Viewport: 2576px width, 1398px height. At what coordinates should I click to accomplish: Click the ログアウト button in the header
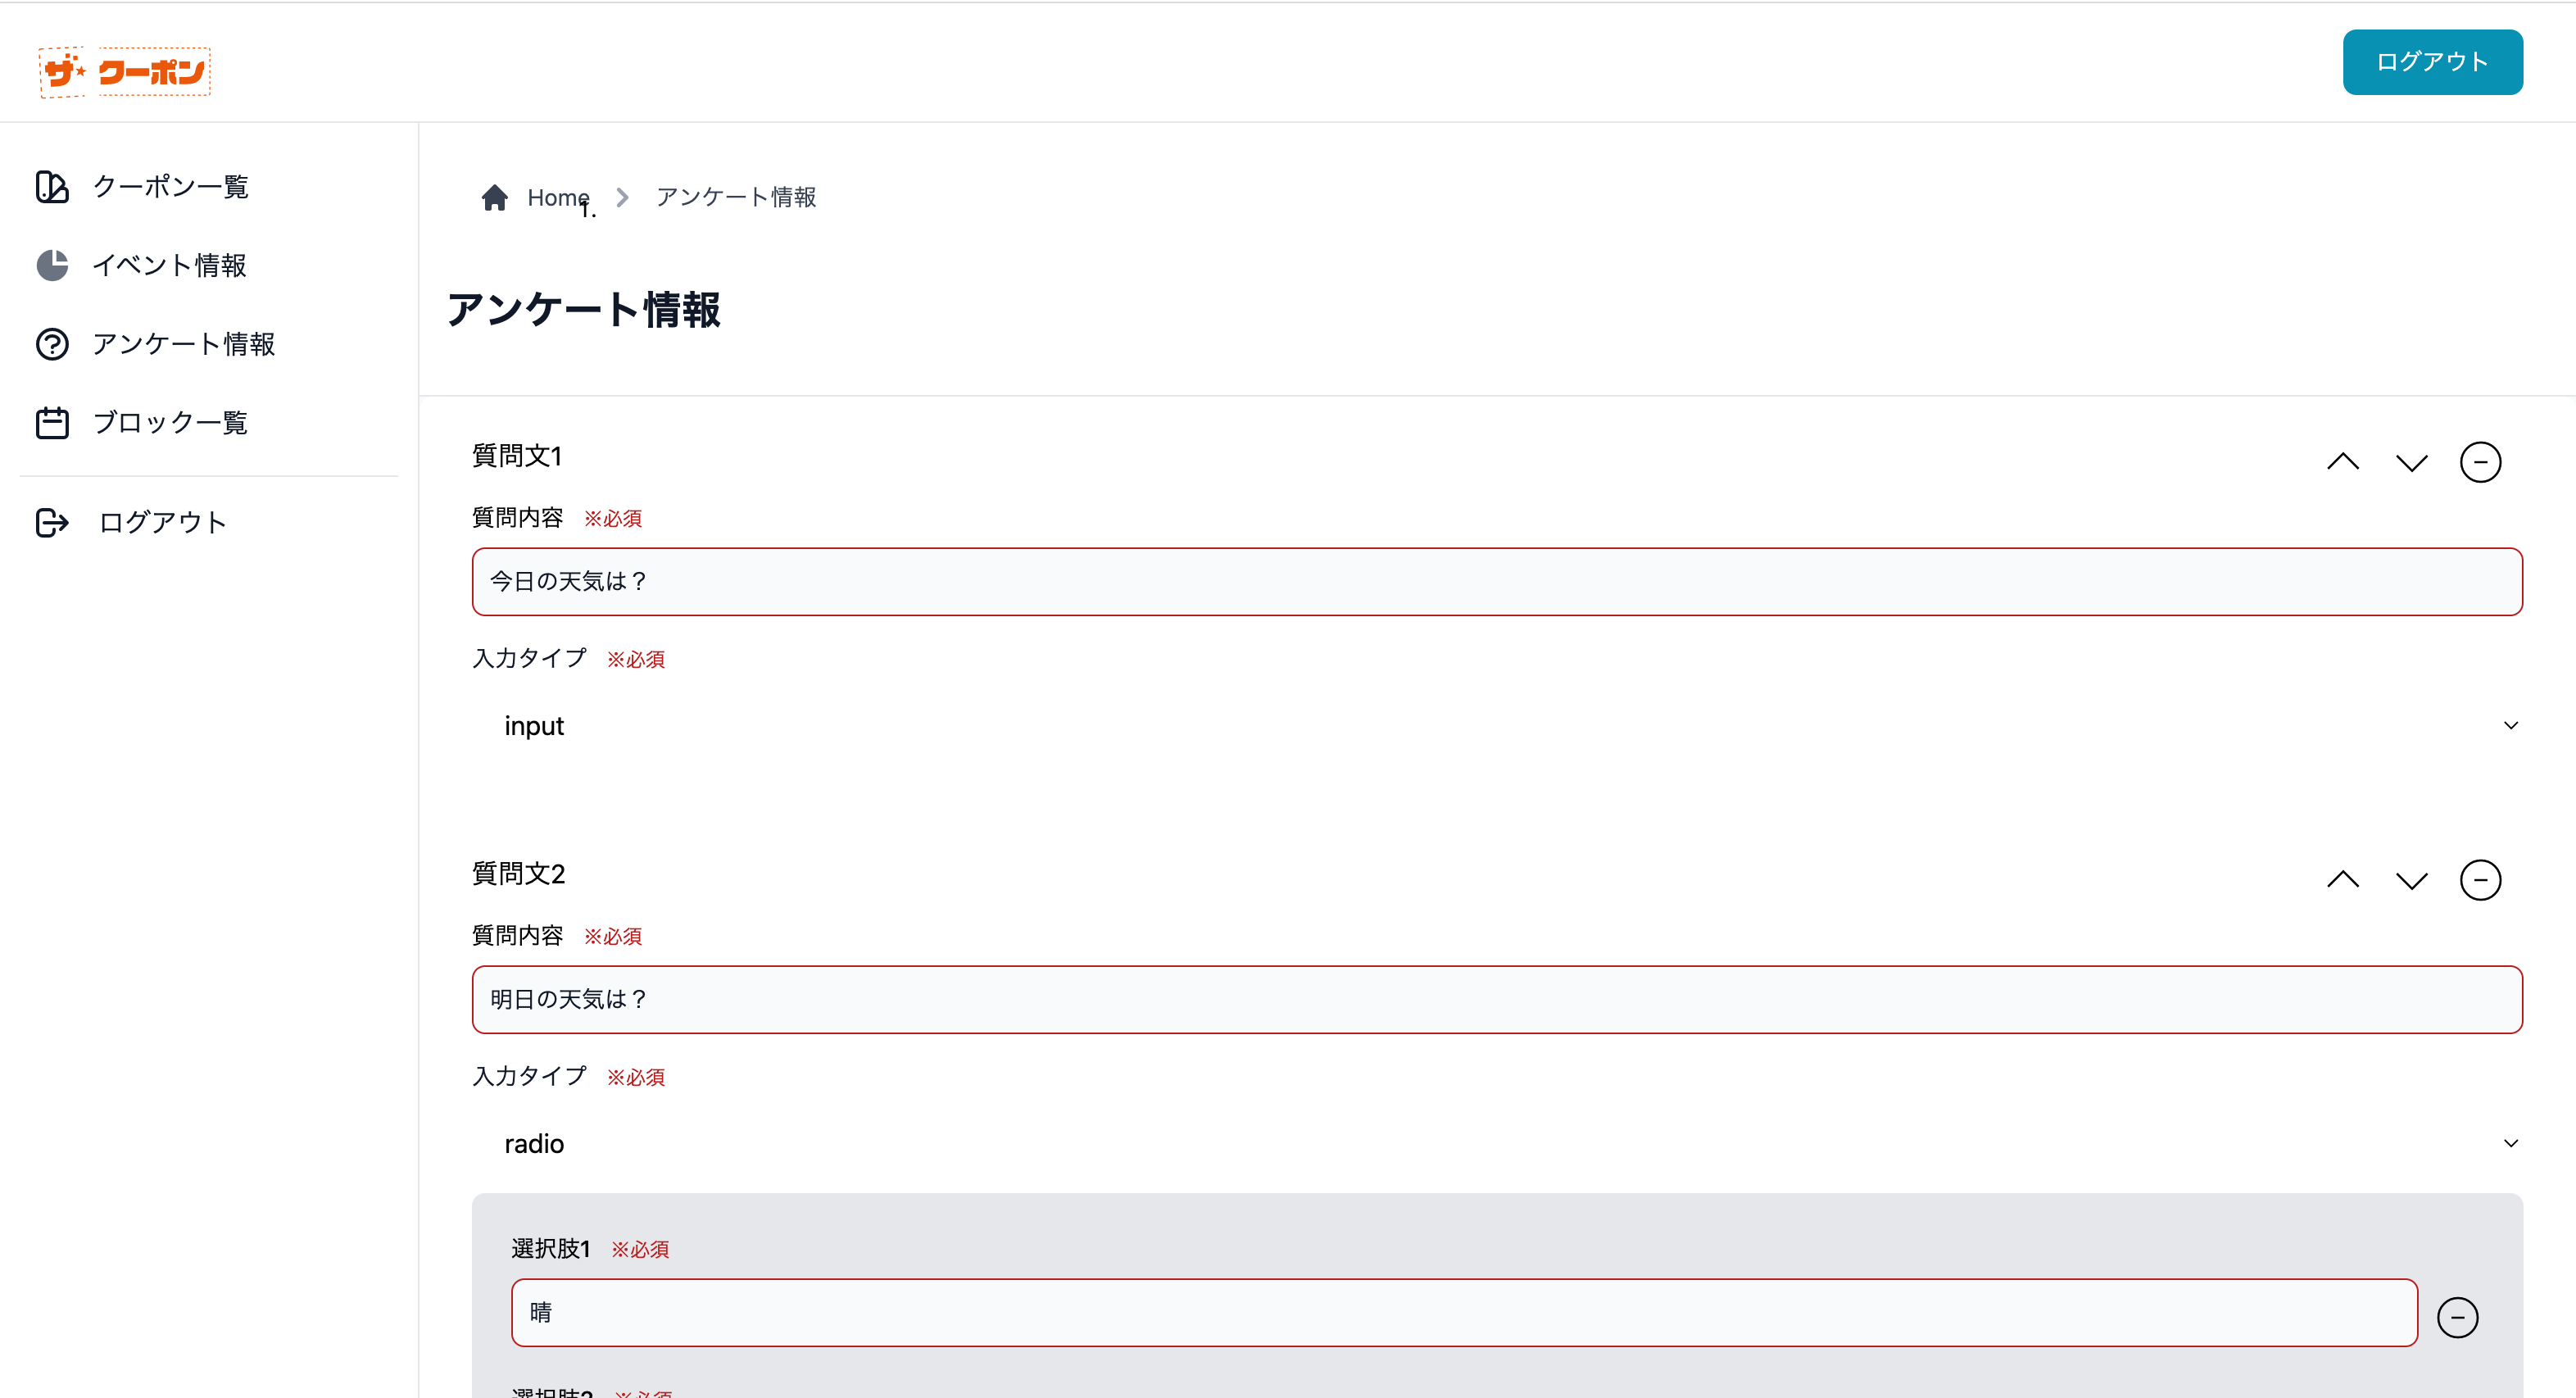point(2432,61)
